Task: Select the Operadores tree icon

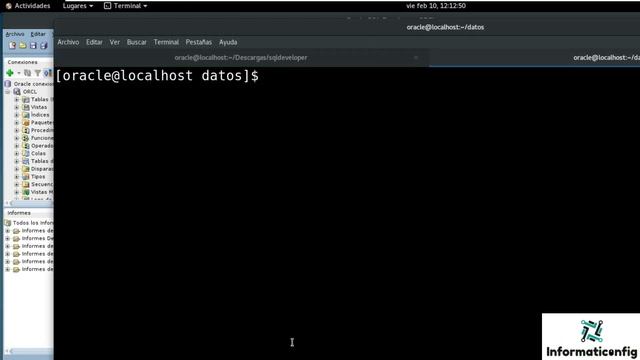Action: pyautogui.click(x=26, y=146)
